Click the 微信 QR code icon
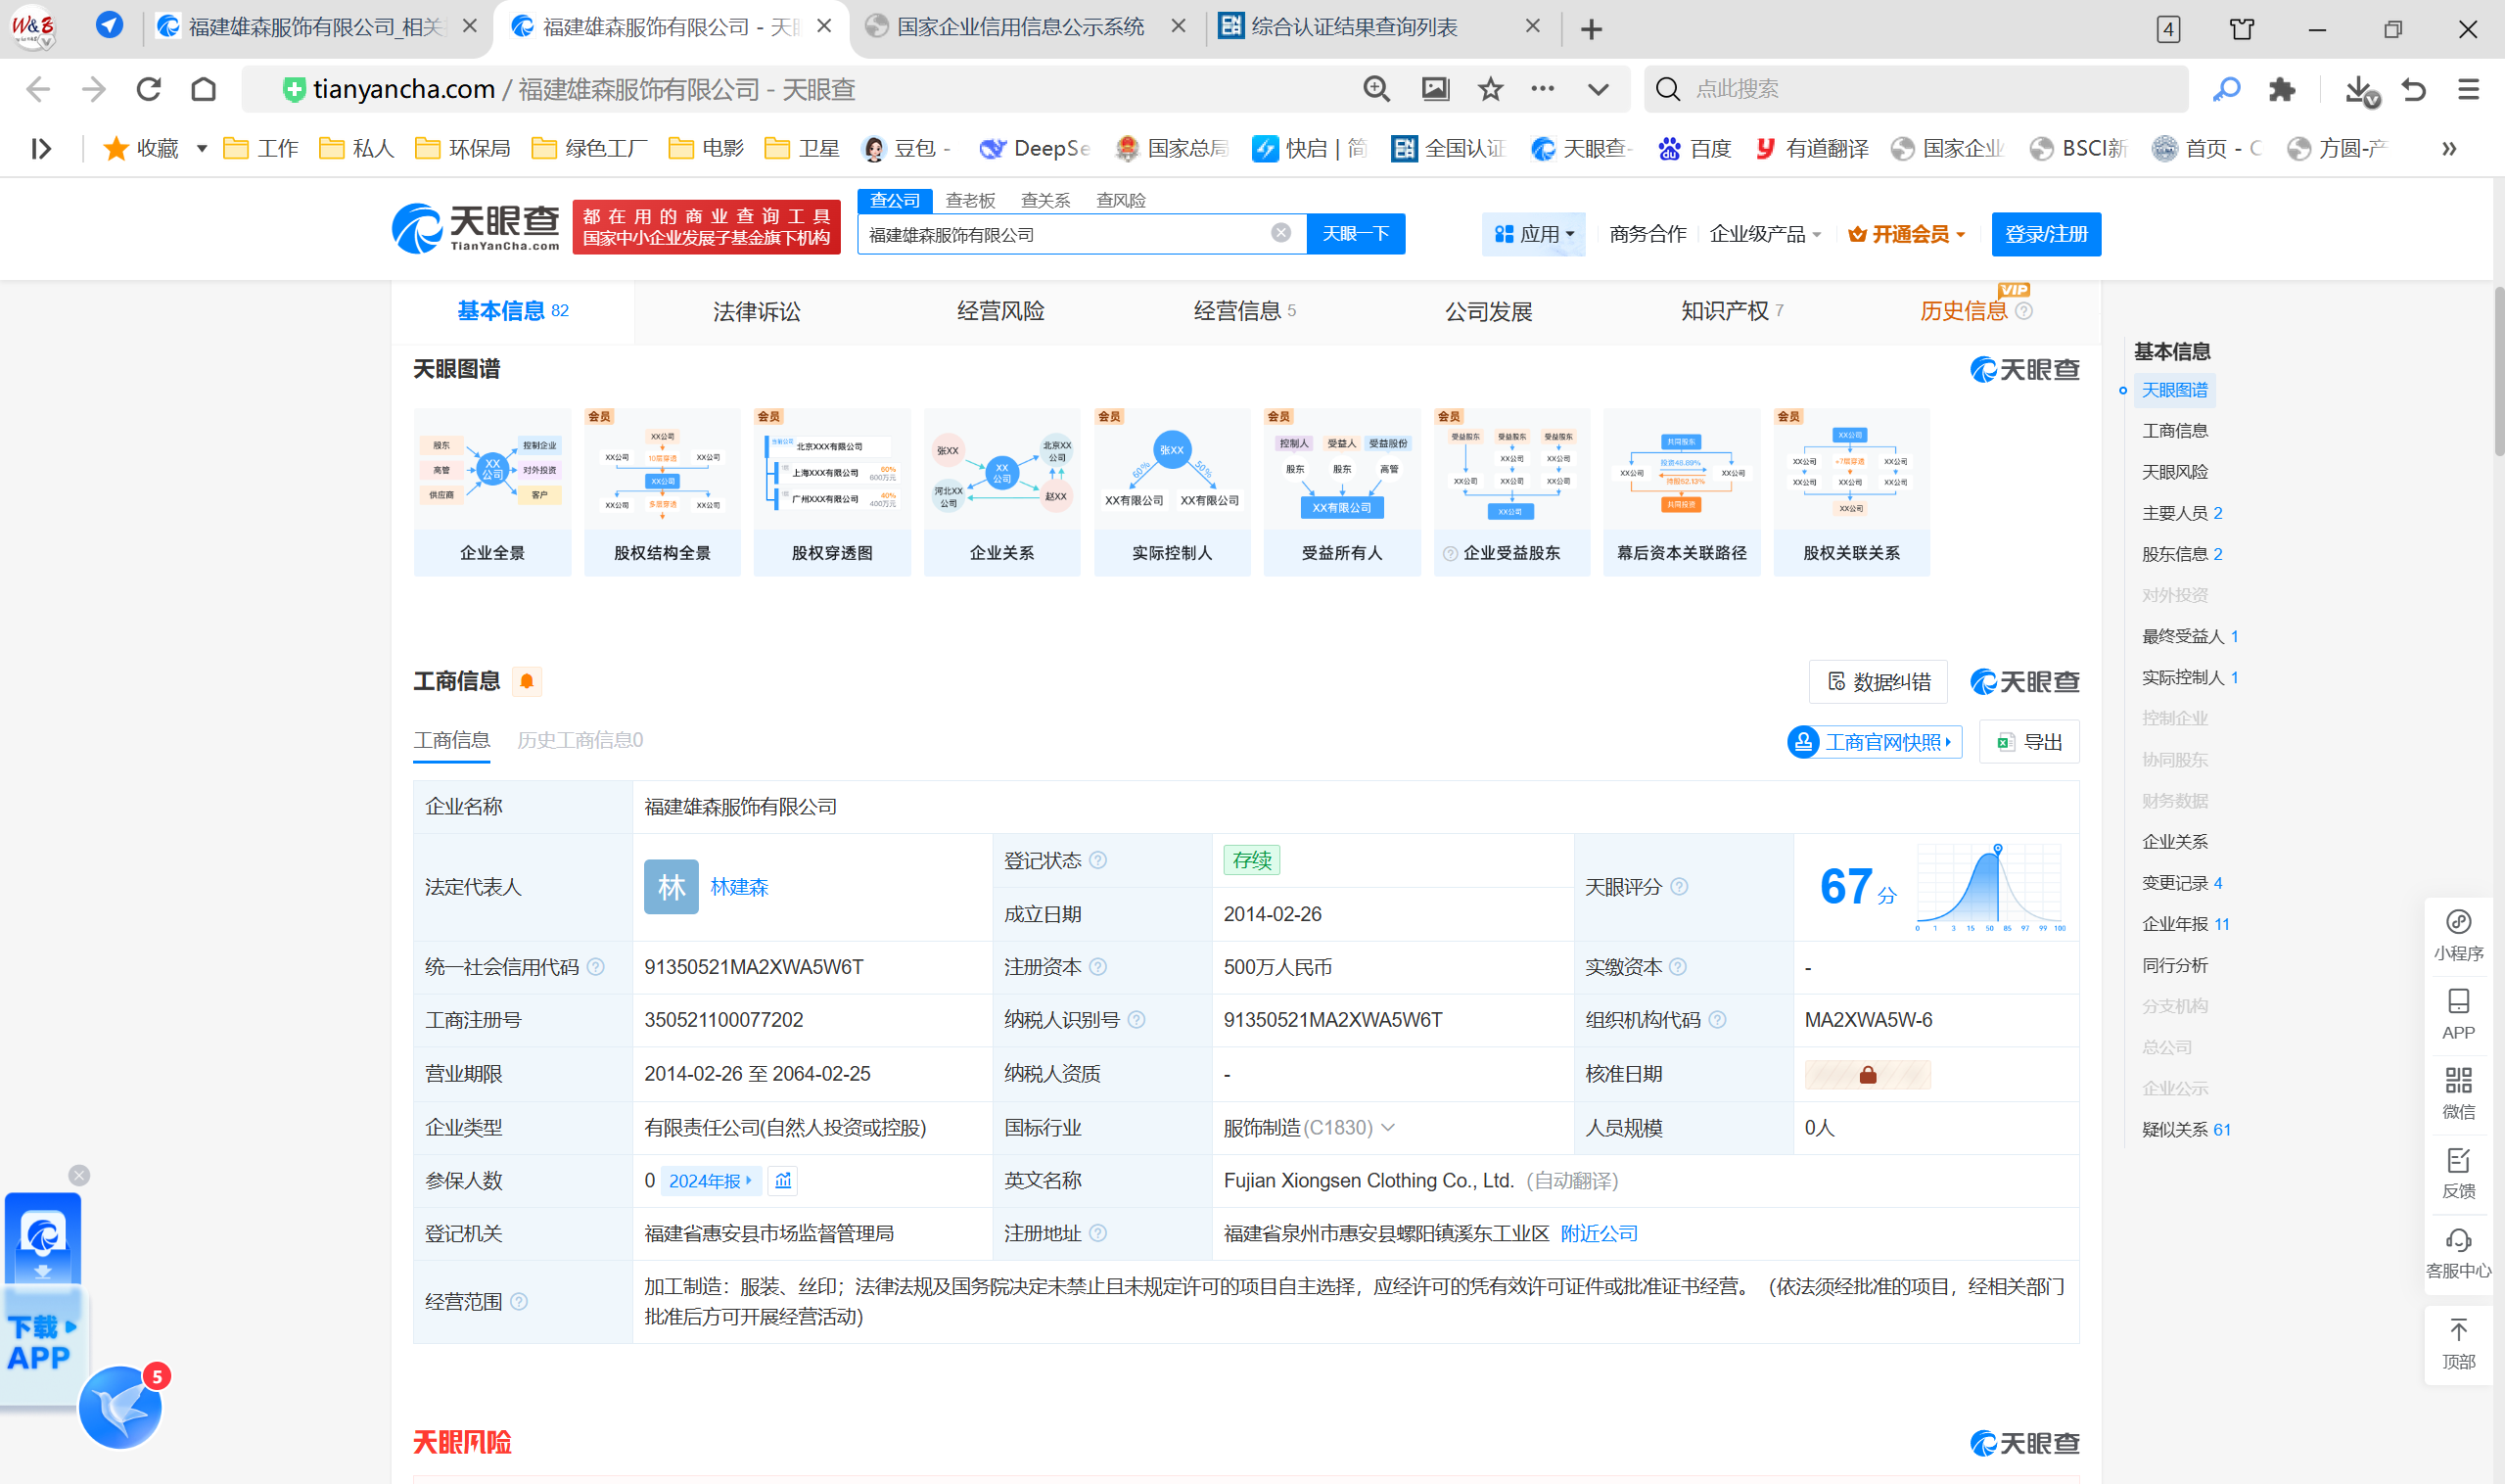2505x1484 pixels. (2458, 1081)
